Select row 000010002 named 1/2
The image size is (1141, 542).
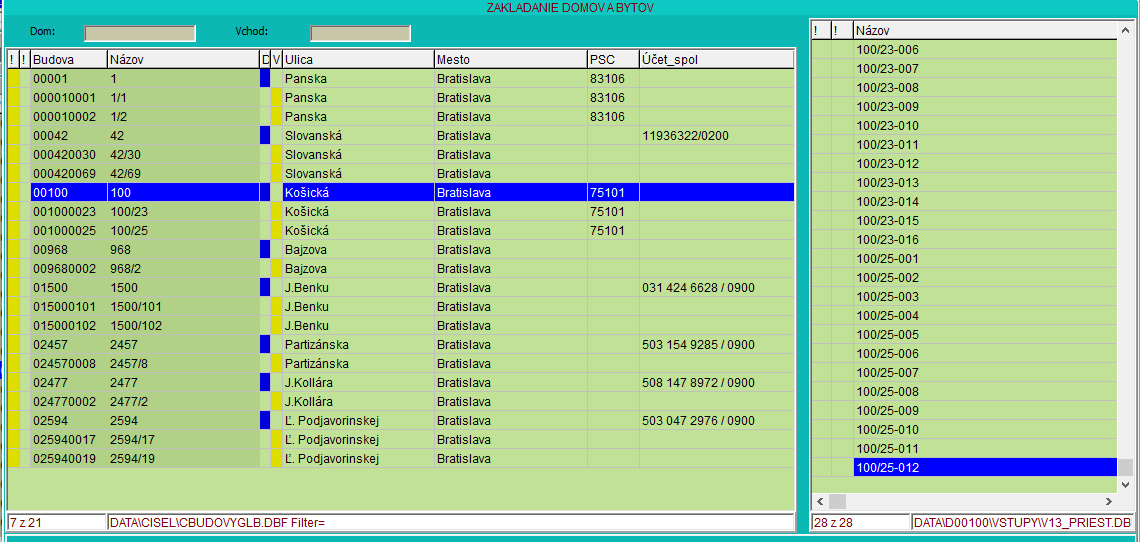400,116
